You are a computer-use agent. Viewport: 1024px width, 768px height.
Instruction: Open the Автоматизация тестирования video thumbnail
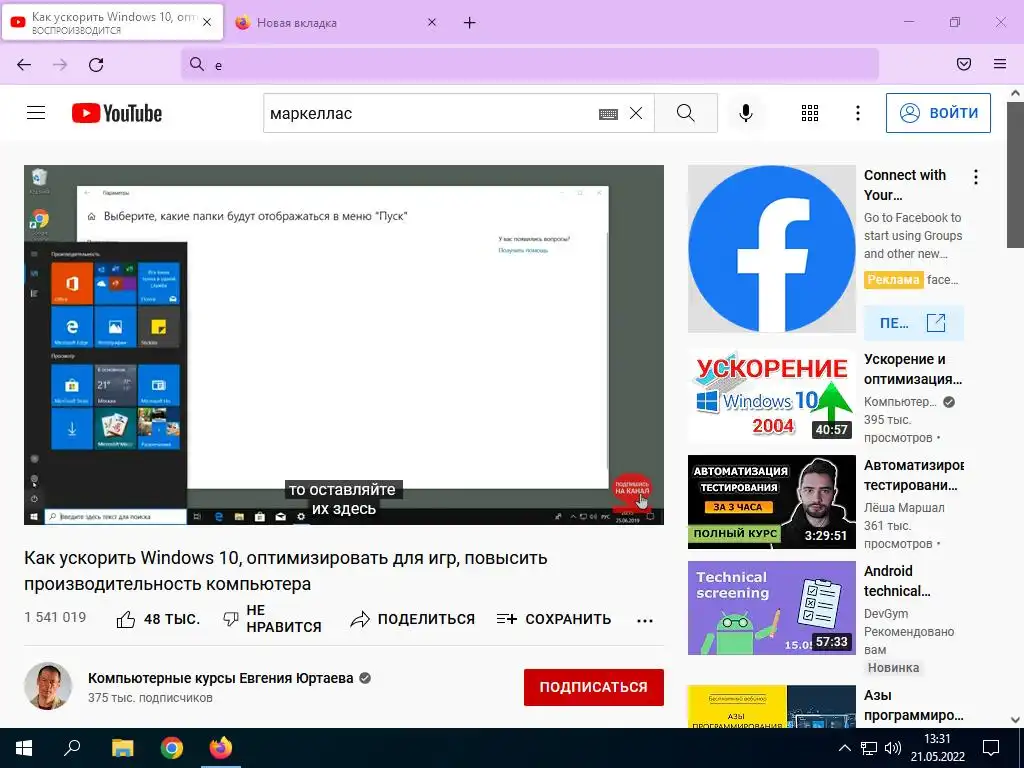pos(771,502)
